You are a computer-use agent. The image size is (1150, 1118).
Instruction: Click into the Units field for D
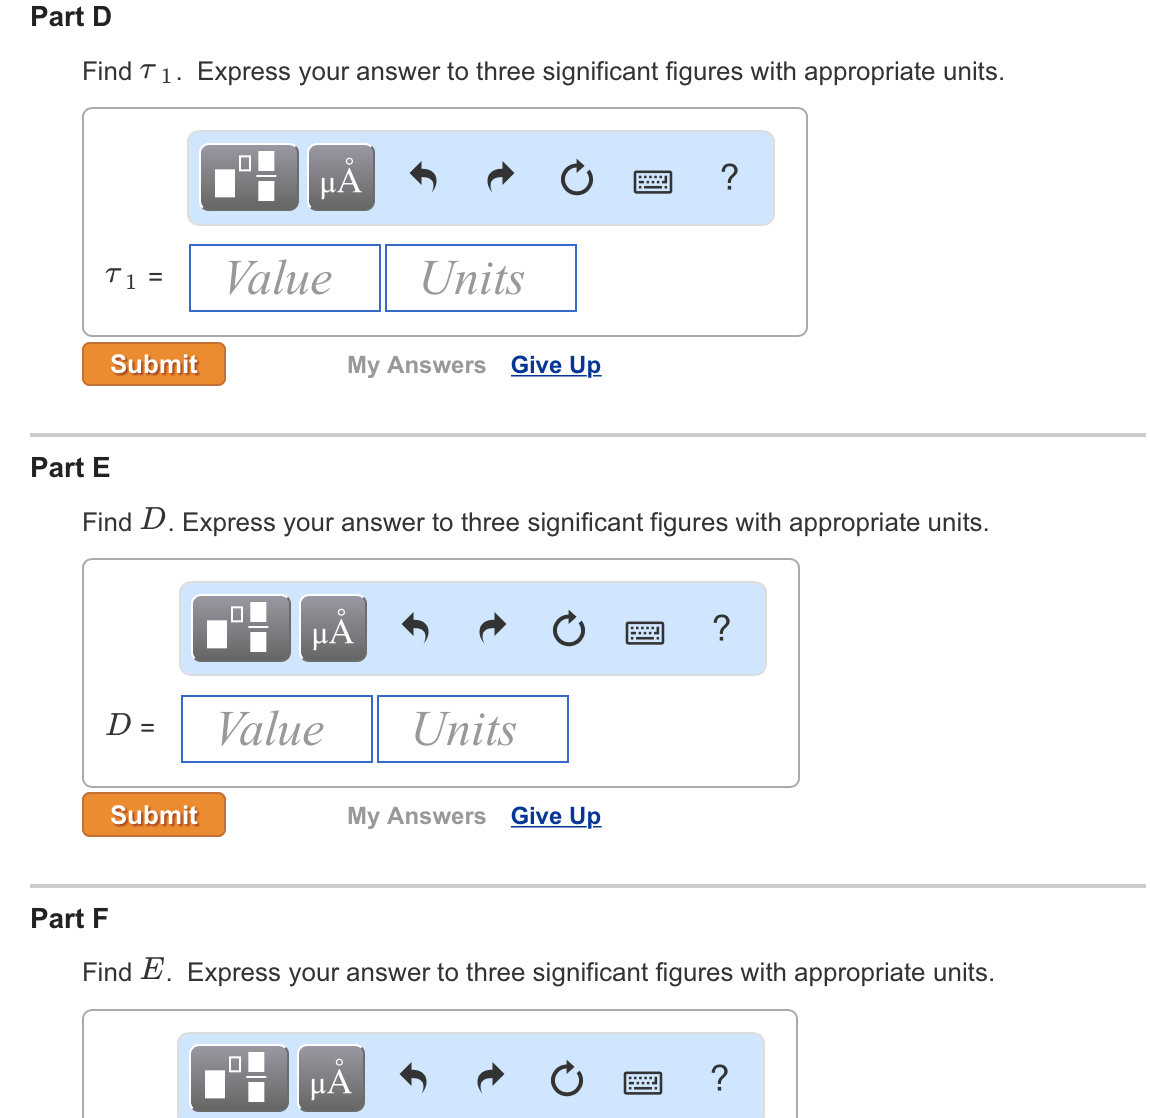472,728
